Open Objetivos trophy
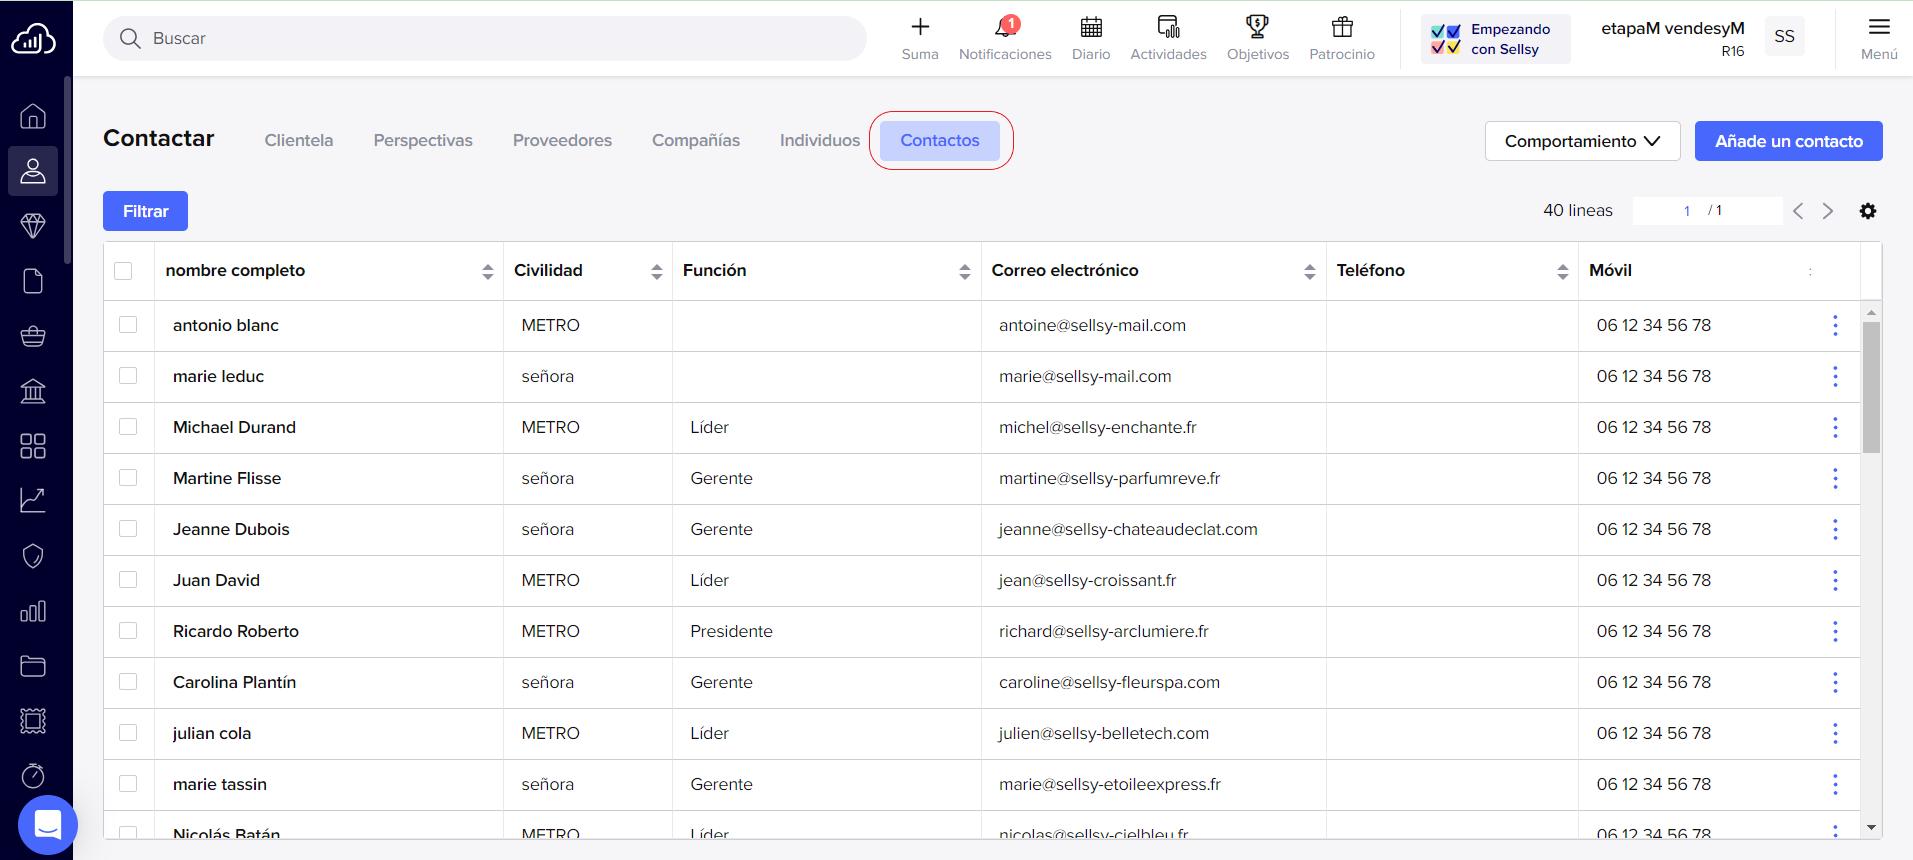The width and height of the screenshot is (1913, 860). pyautogui.click(x=1258, y=38)
